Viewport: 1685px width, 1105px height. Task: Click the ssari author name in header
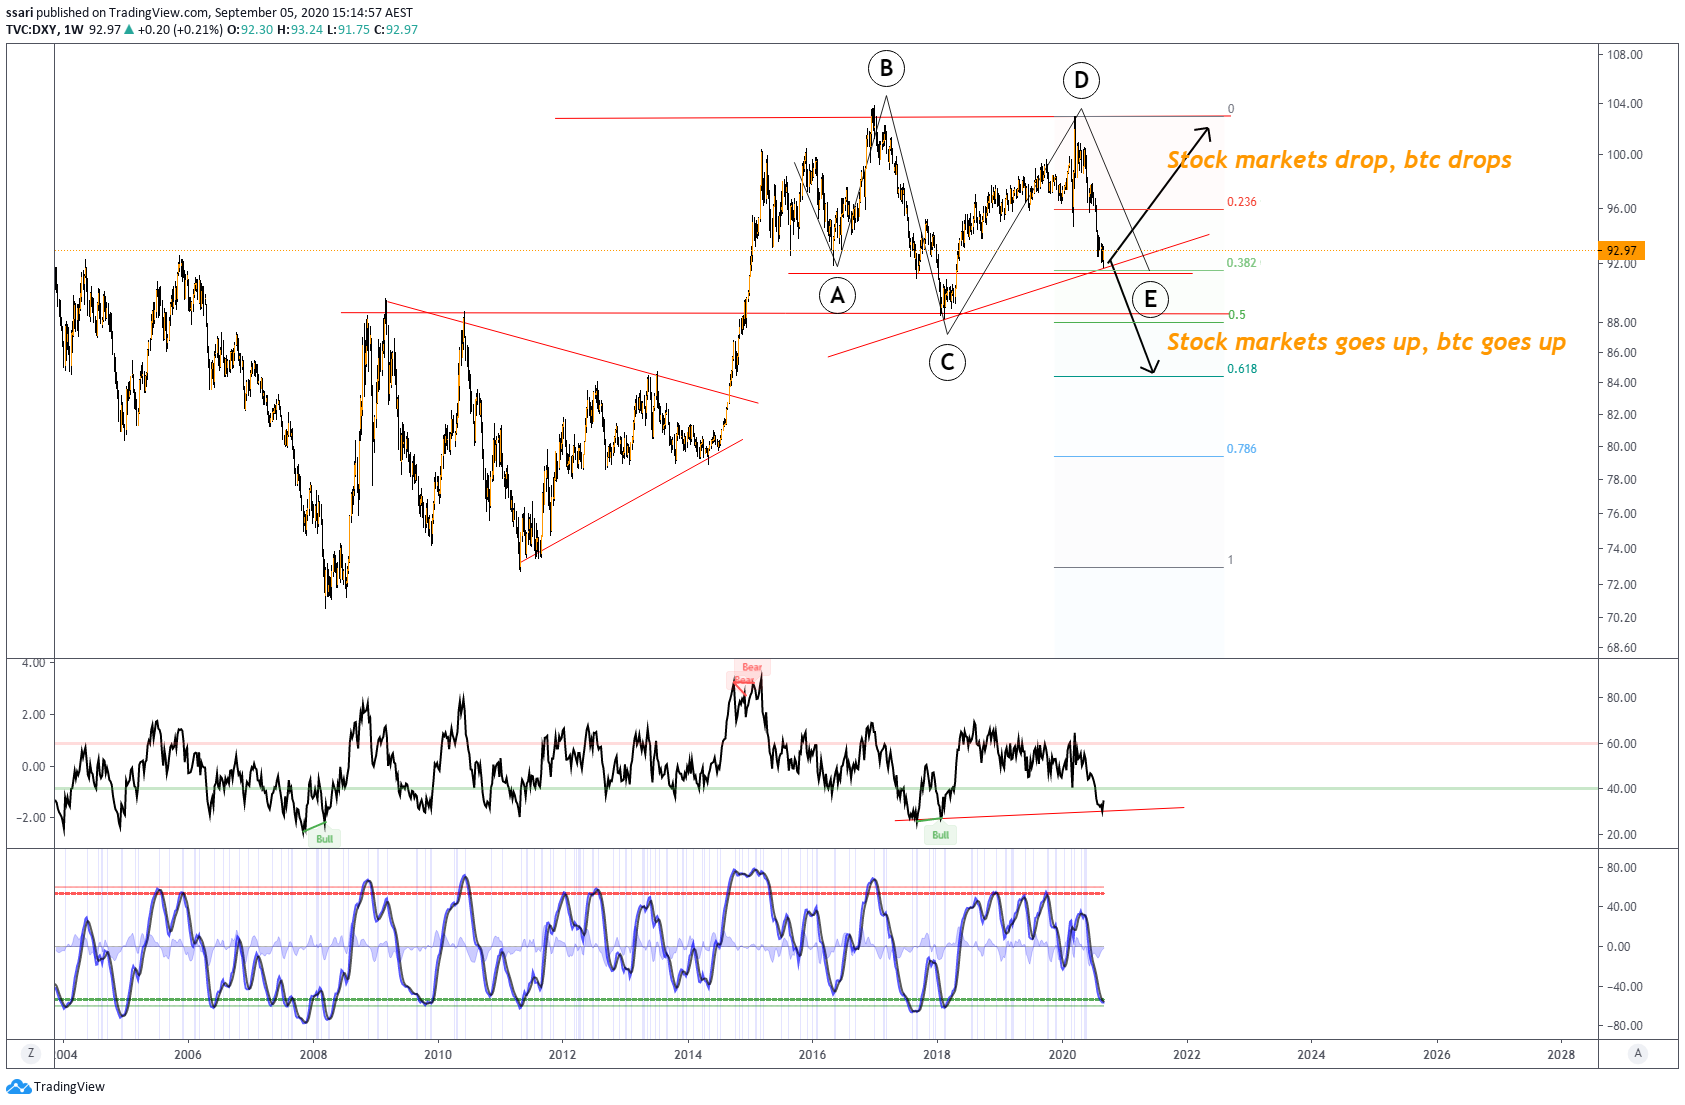[20, 13]
